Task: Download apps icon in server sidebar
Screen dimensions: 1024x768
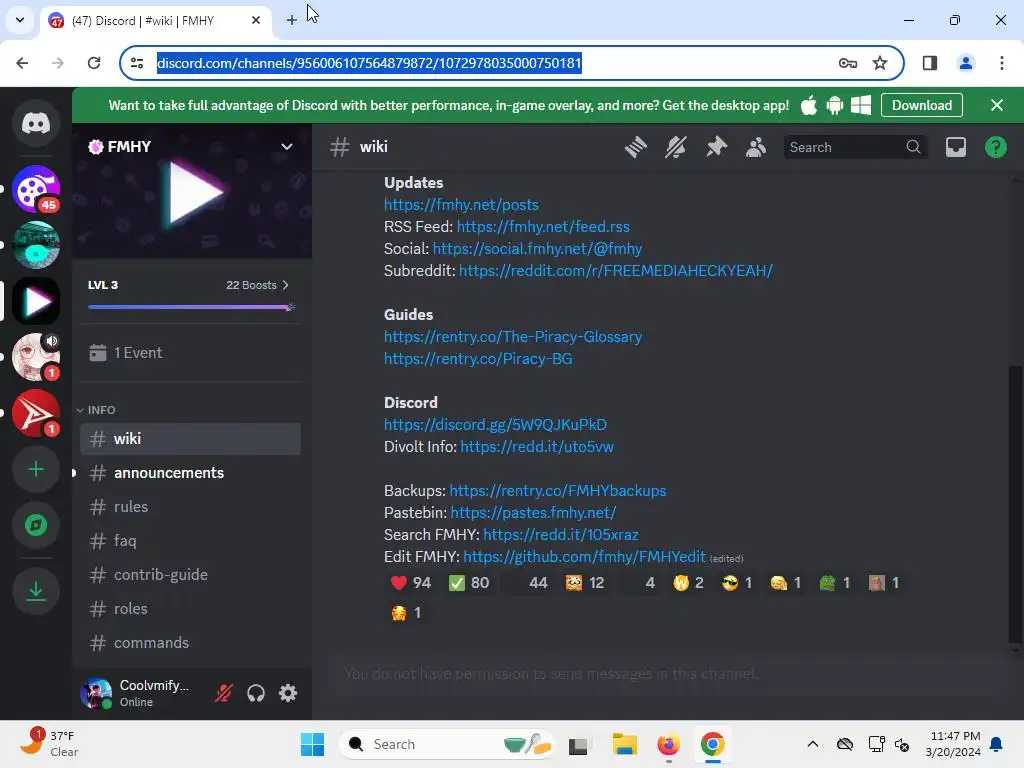Action: 36,591
